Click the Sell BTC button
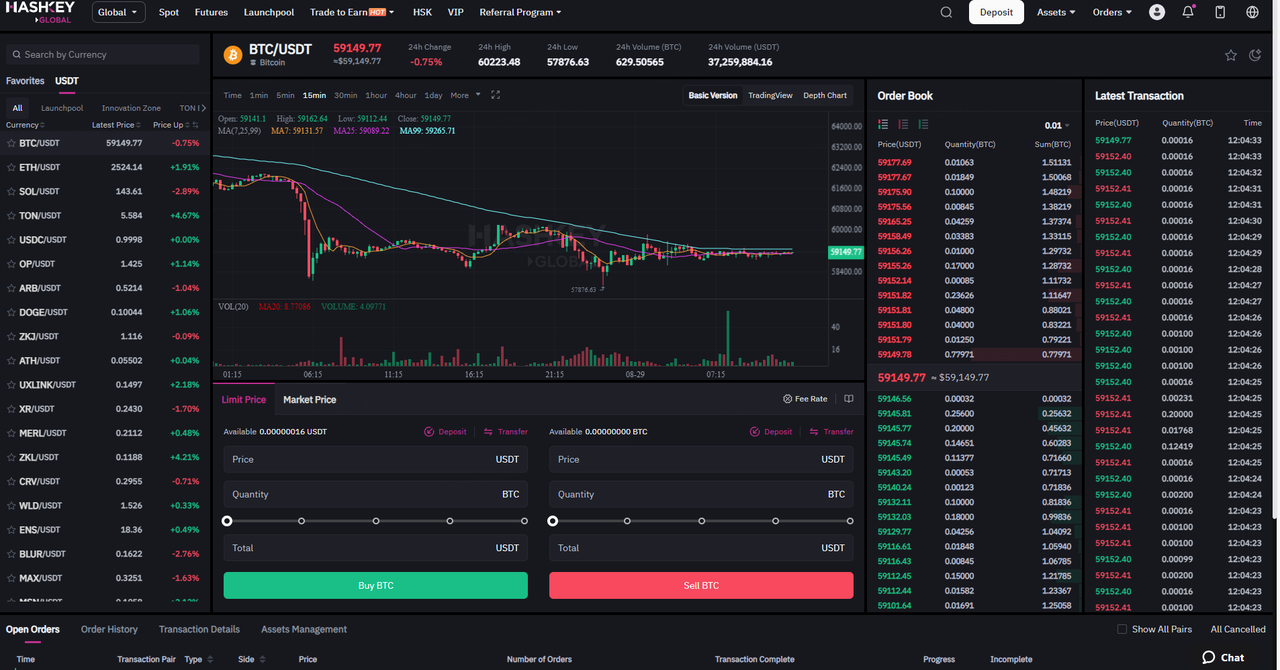This screenshot has height=670, width=1280. point(701,585)
